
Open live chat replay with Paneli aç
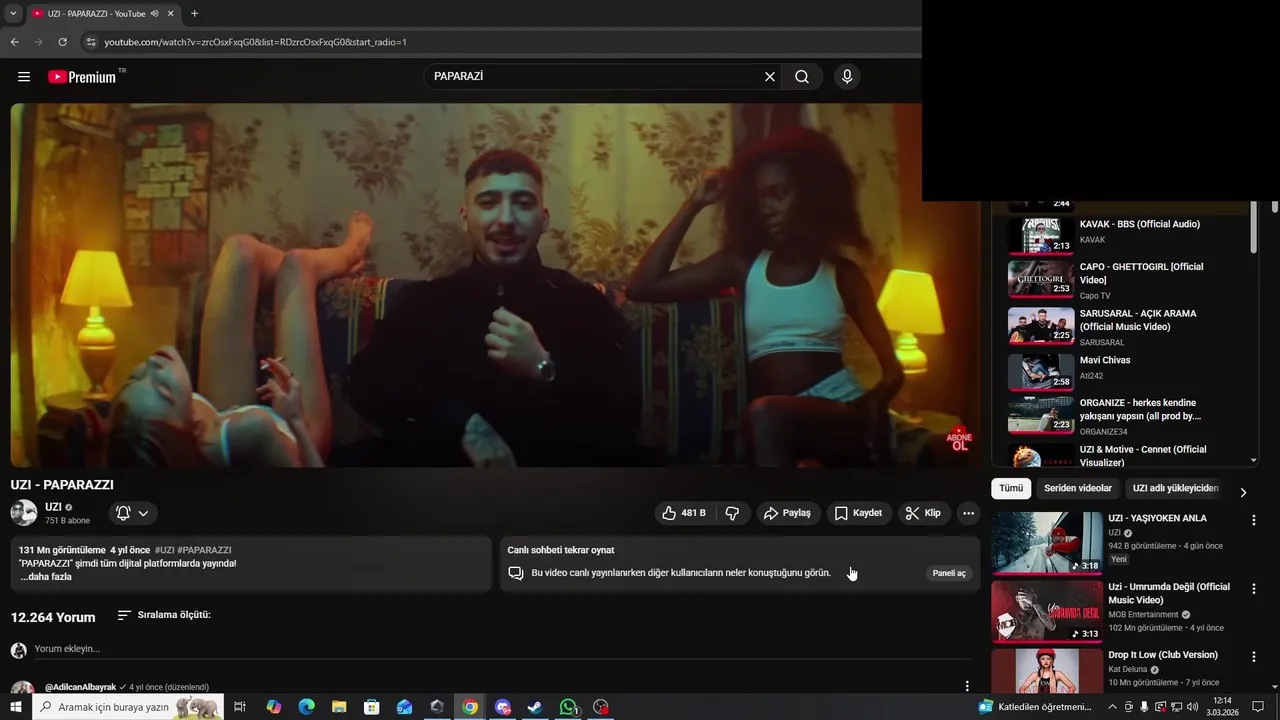[x=949, y=573]
